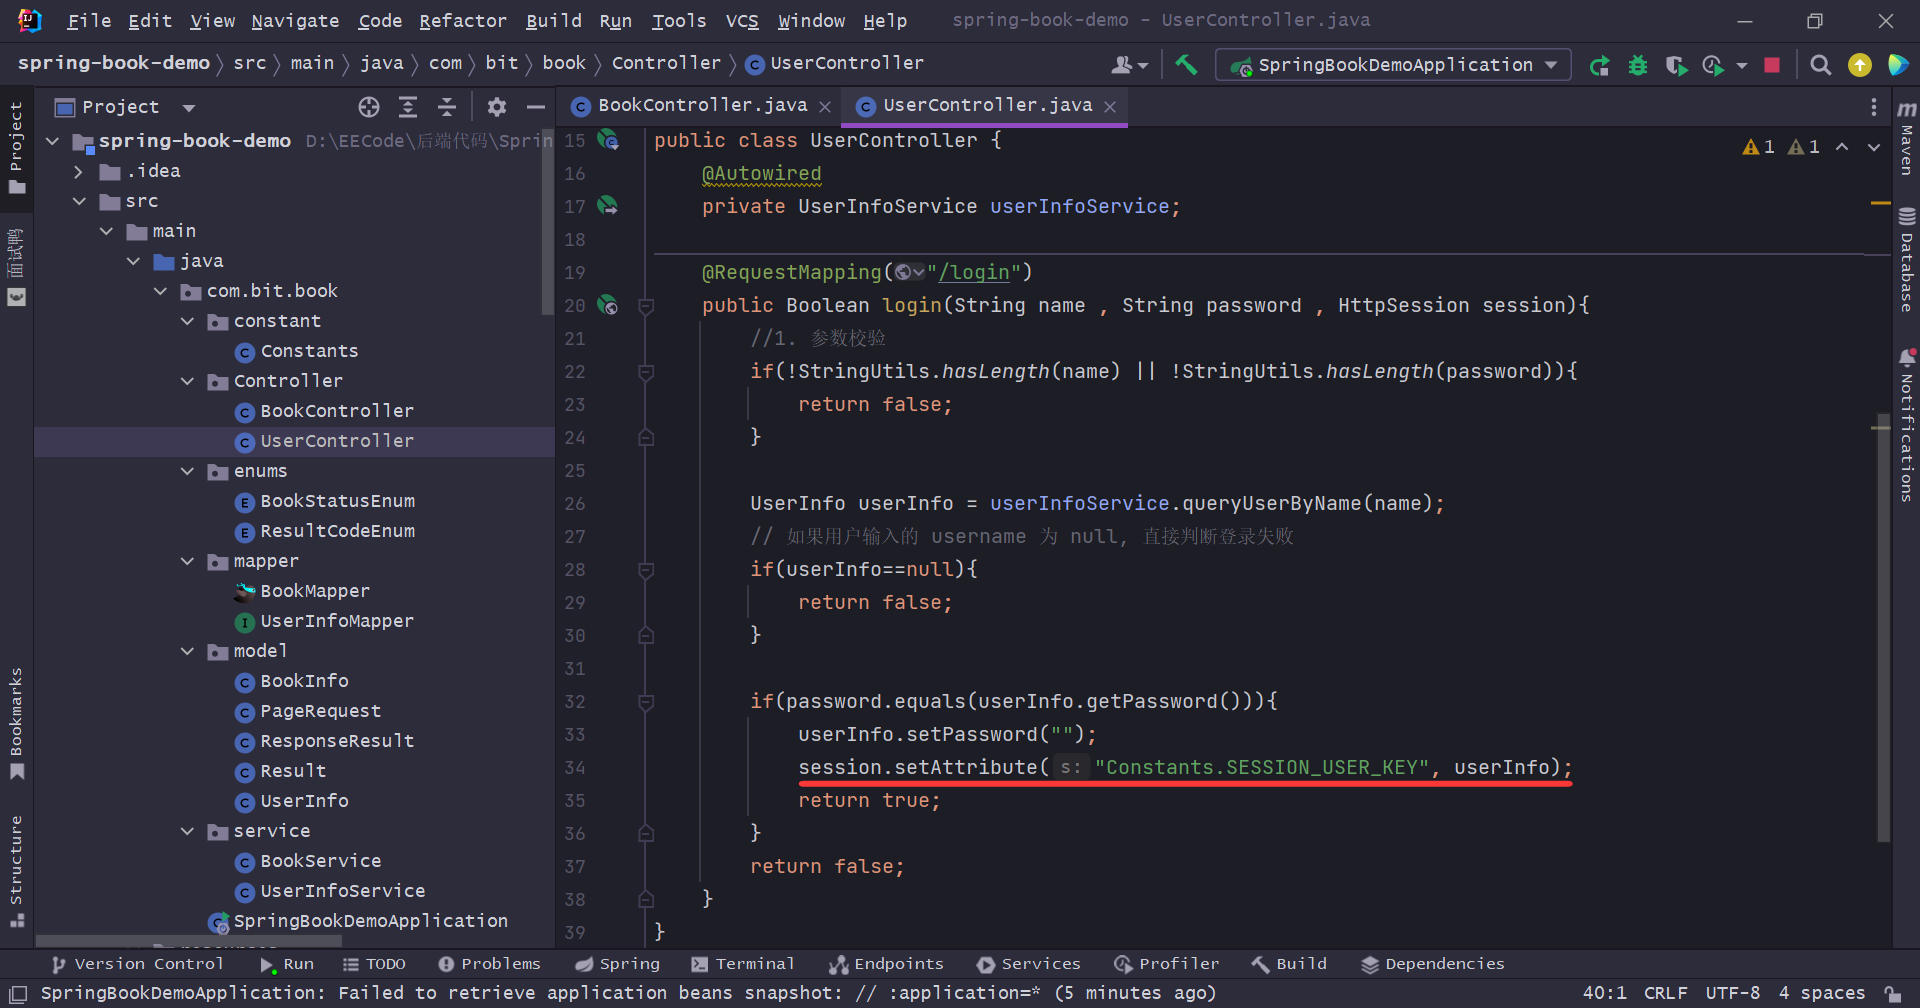Click the editor vertical scrollbar thumb
This screenshot has width=1920, height=1008.
[1883, 627]
